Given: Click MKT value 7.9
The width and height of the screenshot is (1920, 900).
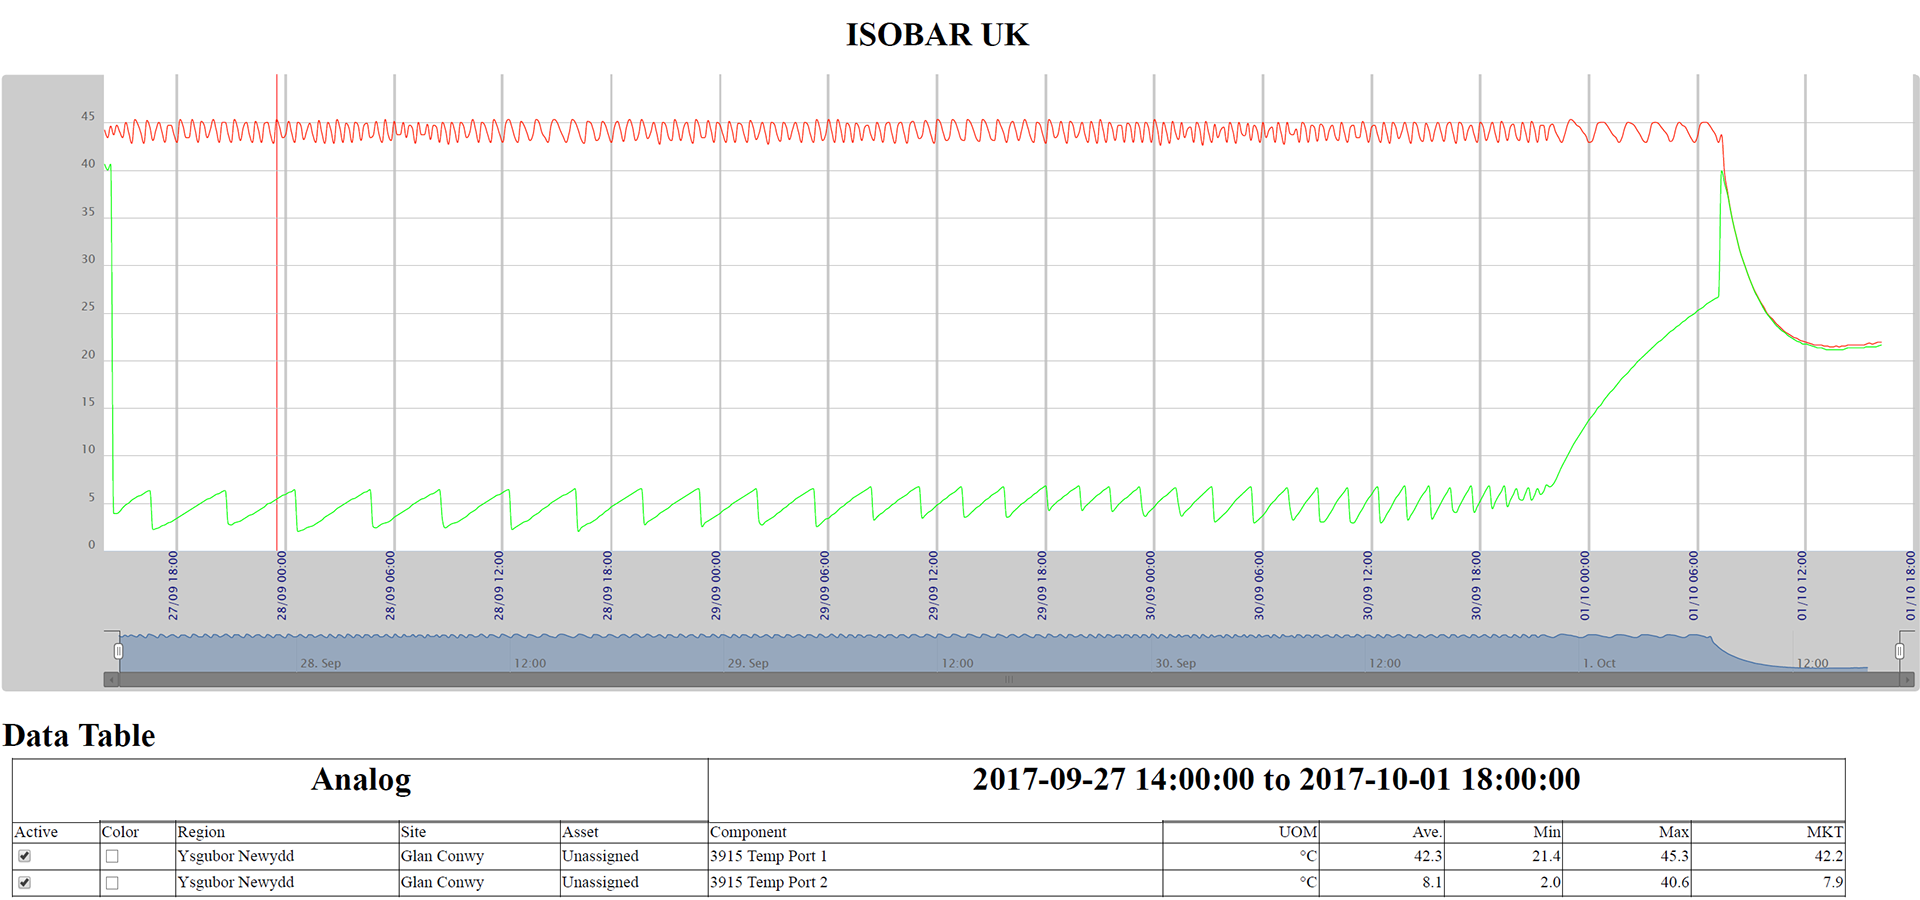Looking at the screenshot, I should (1833, 882).
